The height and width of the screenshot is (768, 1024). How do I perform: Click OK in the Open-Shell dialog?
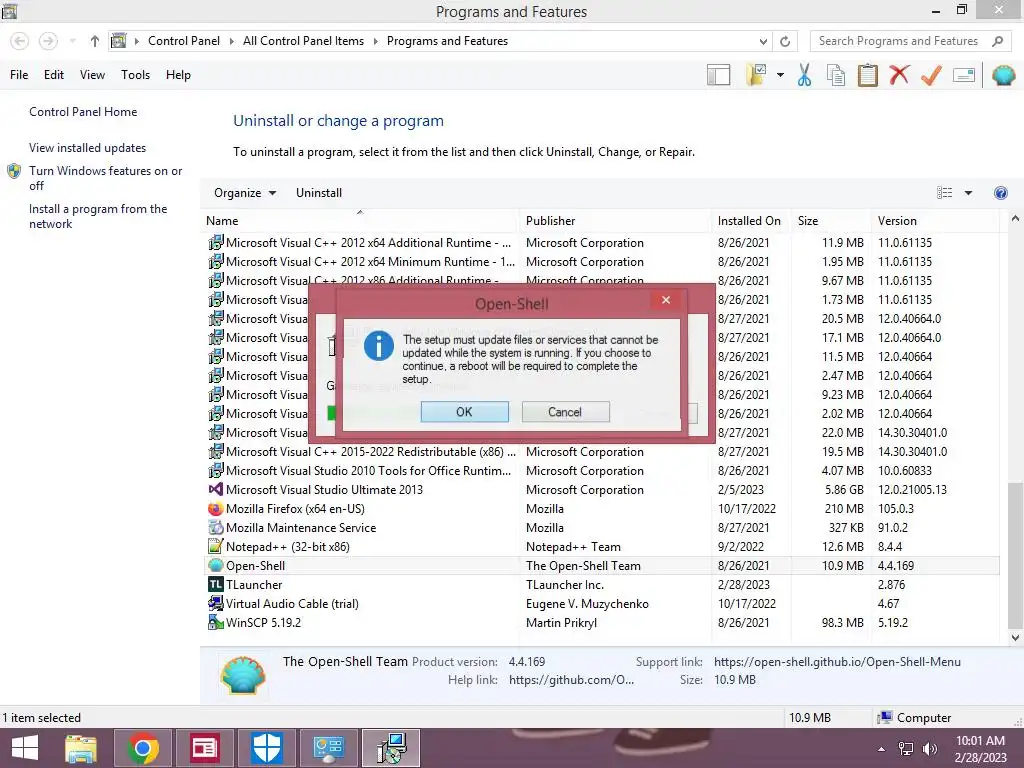pos(464,412)
